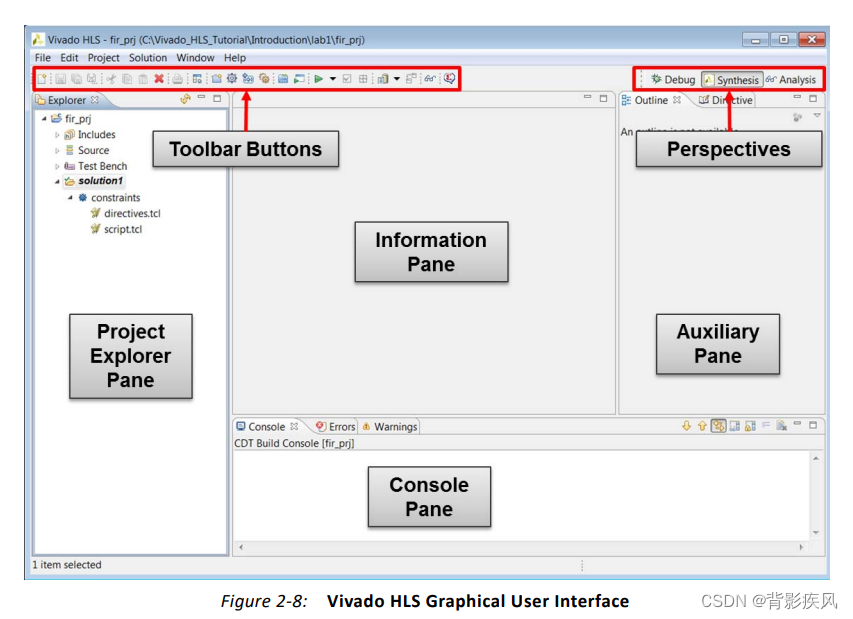The height and width of the screenshot is (619, 853).
Task: Select the Includes folder
Action: point(90,134)
